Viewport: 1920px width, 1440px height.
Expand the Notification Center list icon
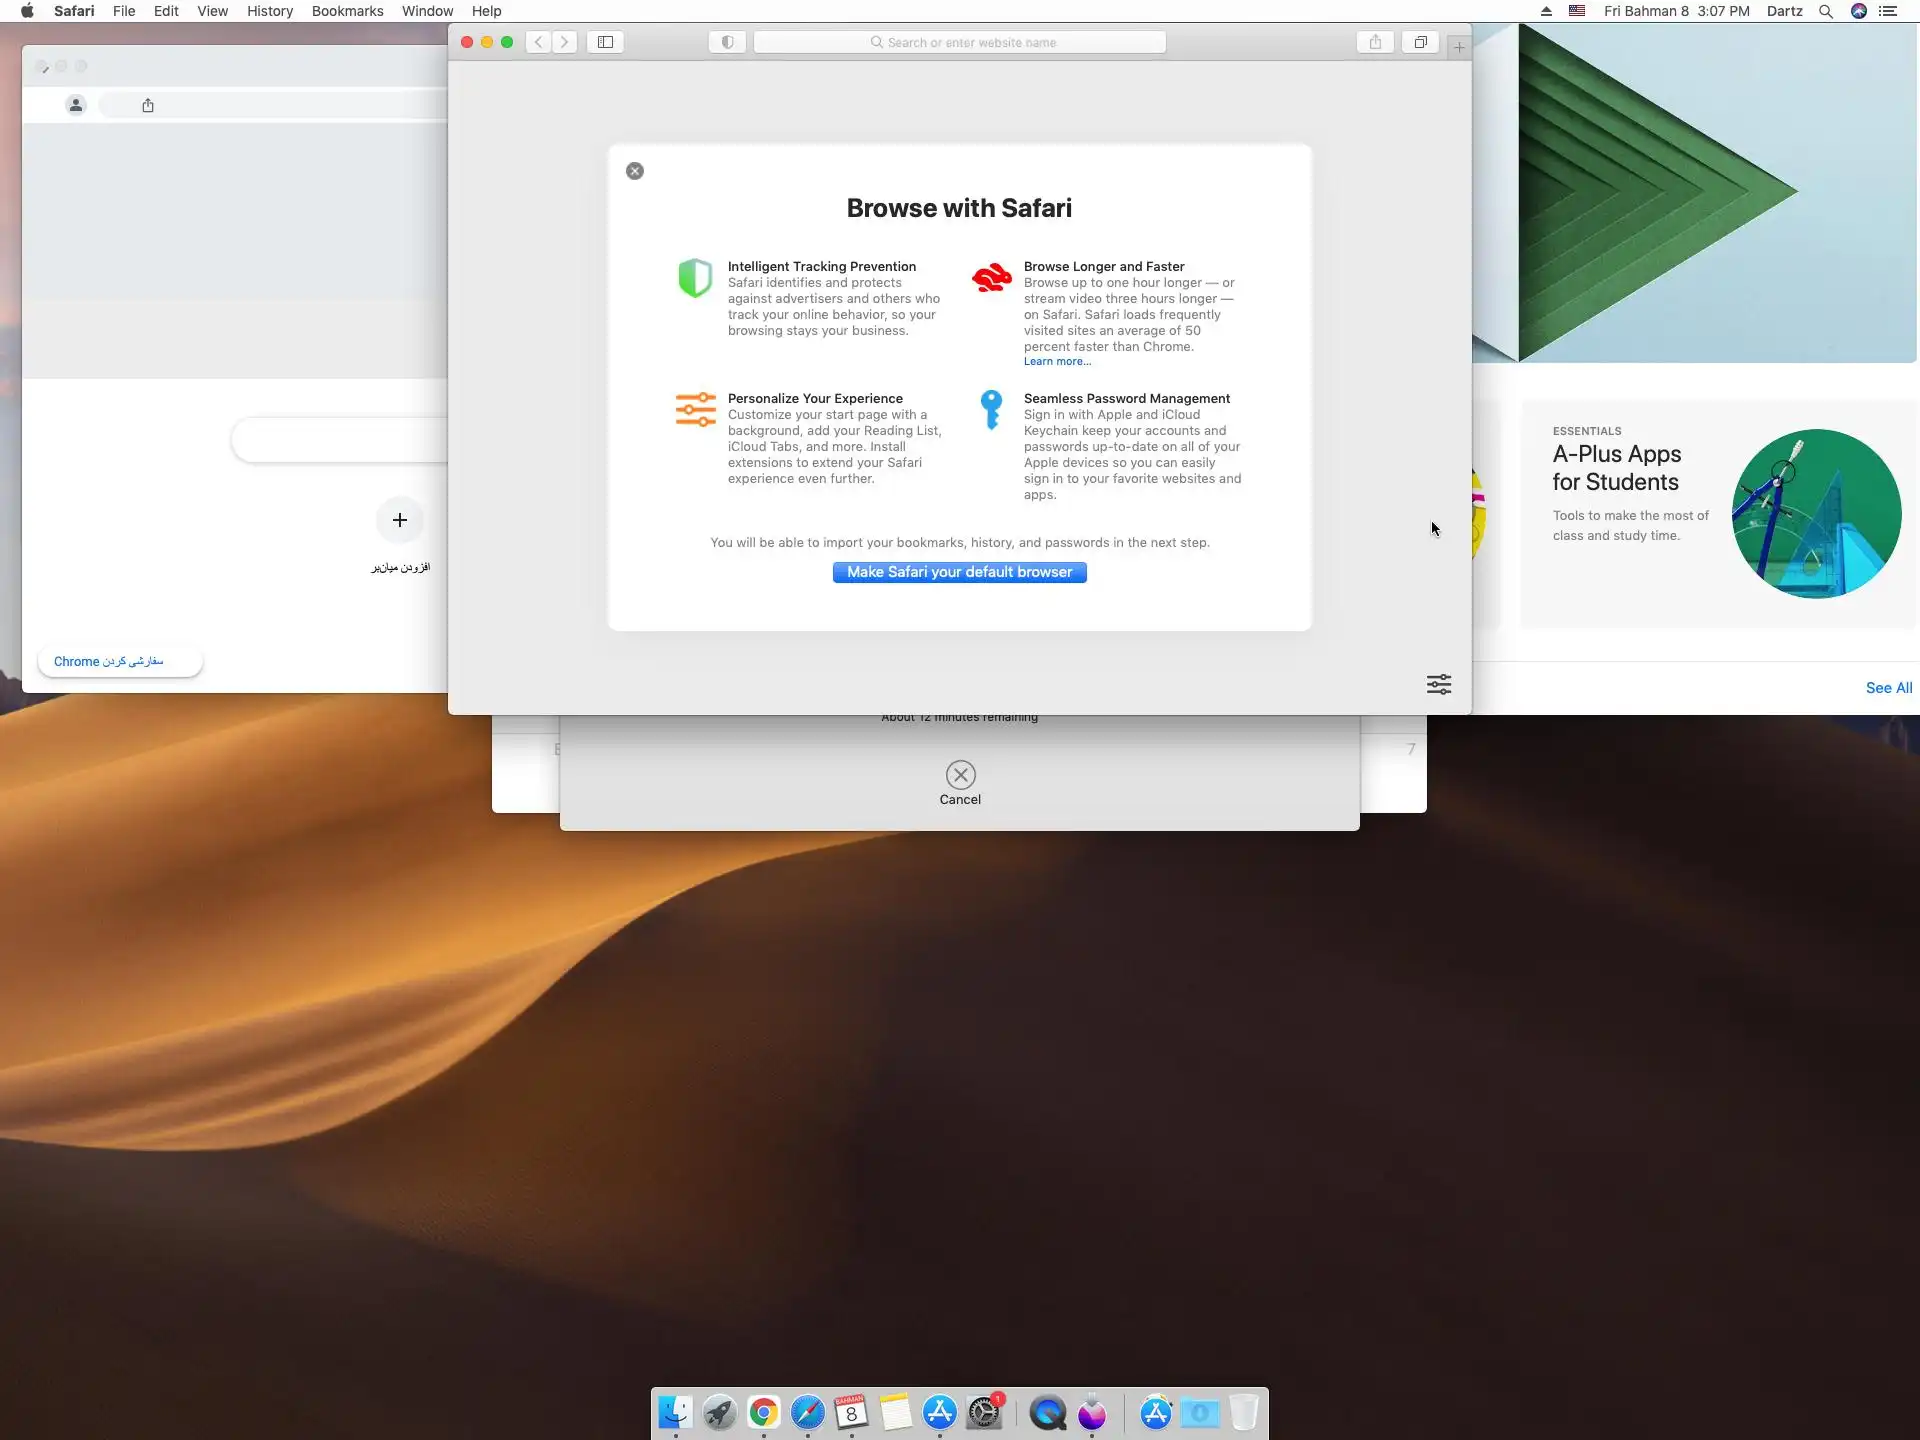(1888, 11)
